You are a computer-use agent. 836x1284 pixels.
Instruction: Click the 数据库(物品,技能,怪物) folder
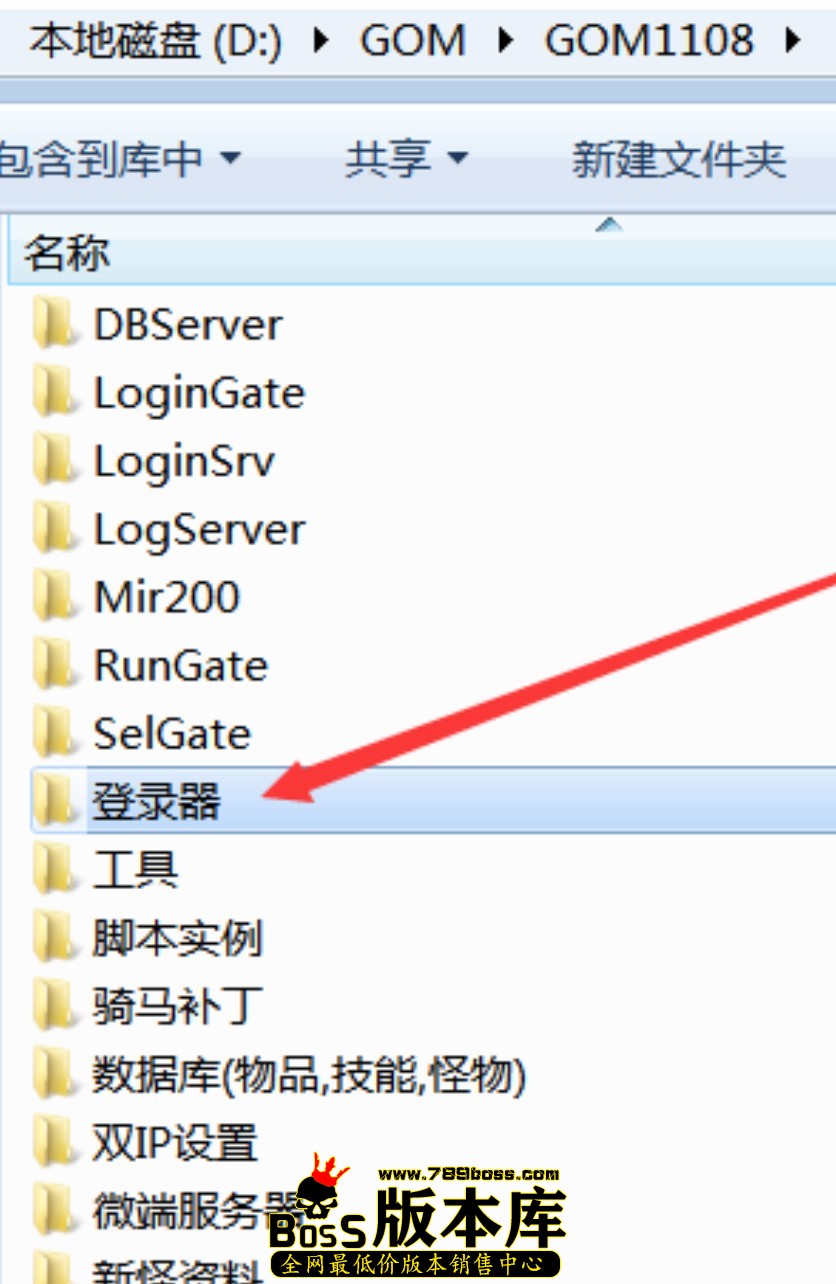[280, 1075]
